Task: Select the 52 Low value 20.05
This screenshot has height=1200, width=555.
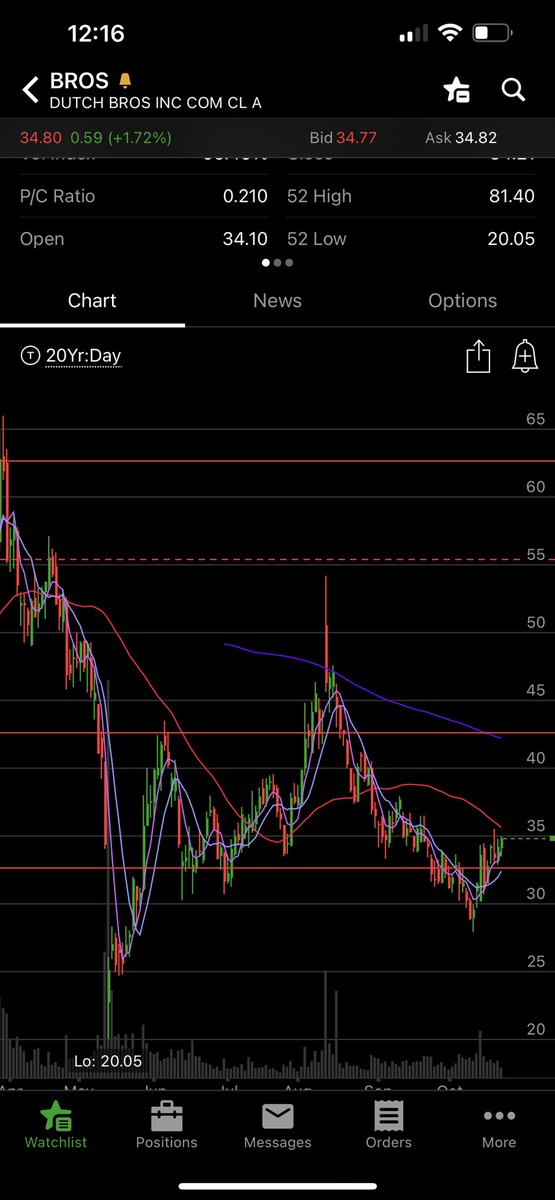Action: pyautogui.click(x=511, y=239)
